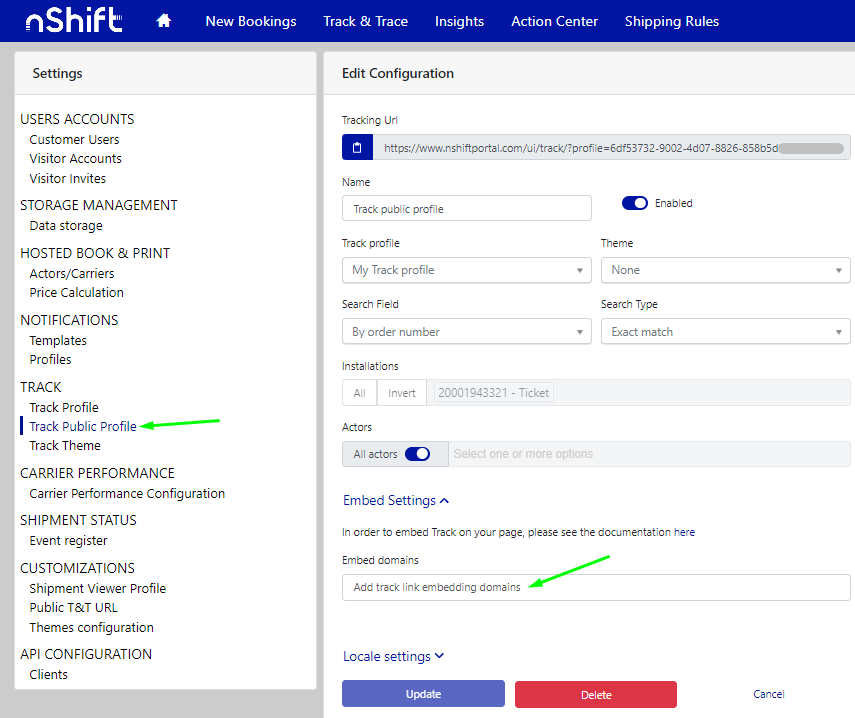Open API Clients settings
The width and height of the screenshot is (855, 718).
click(49, 674)
